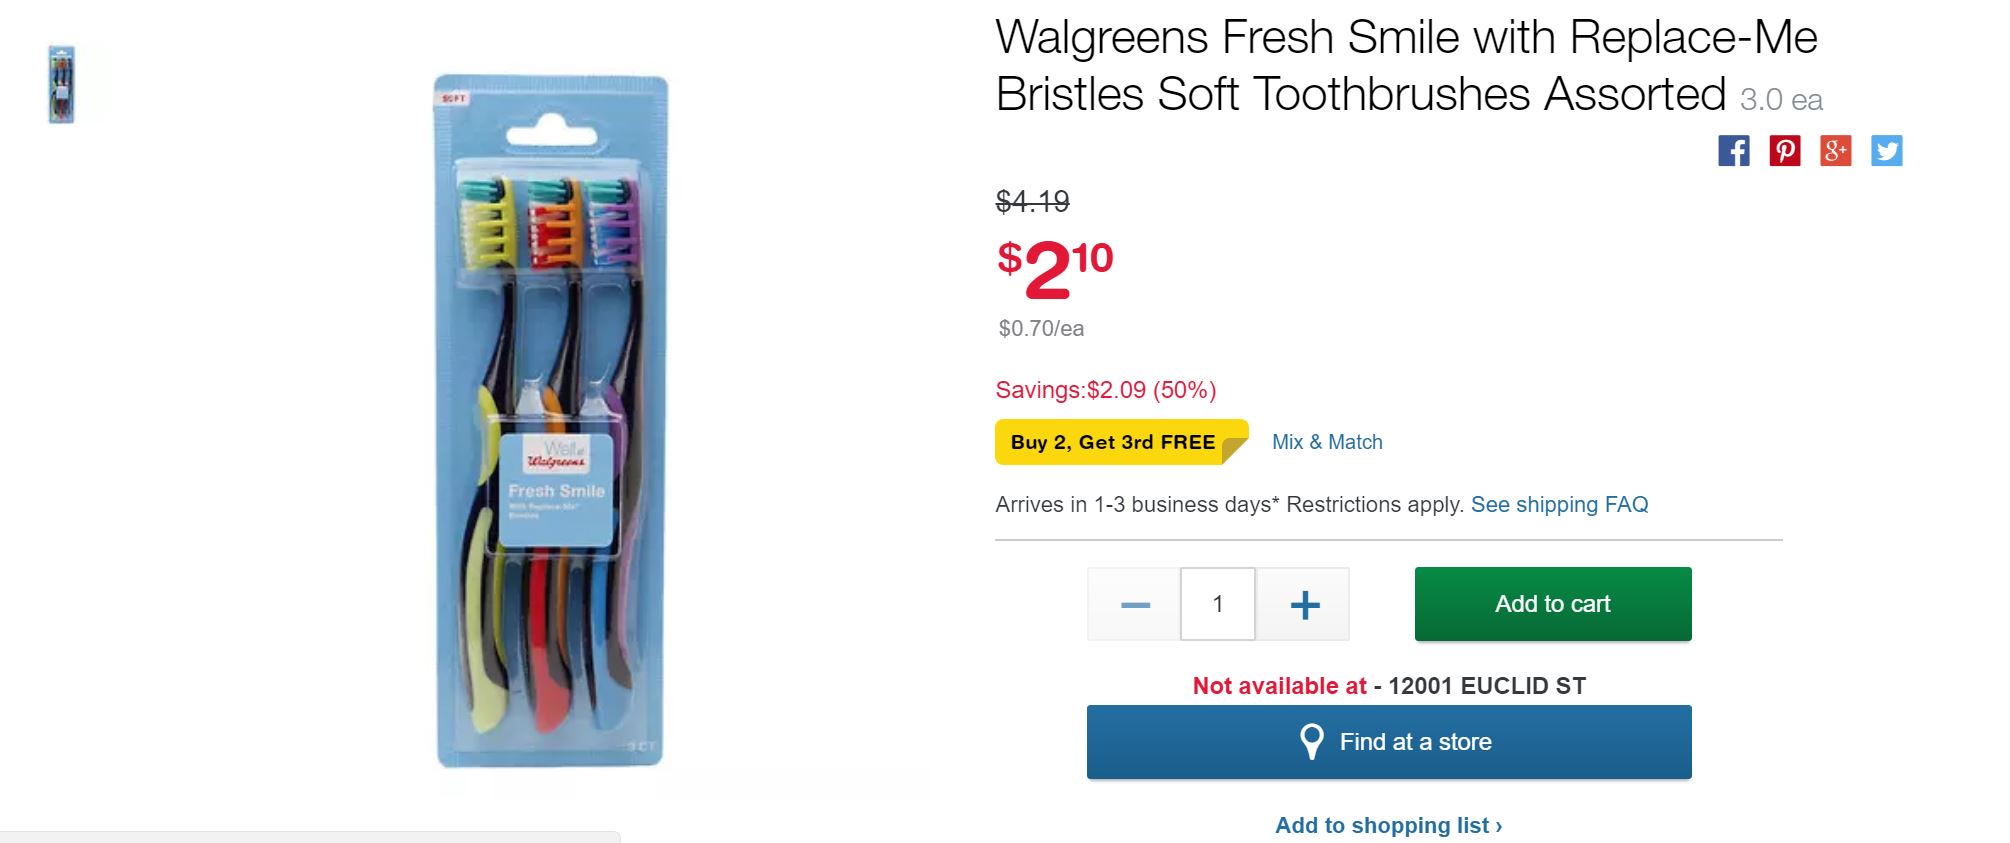
Task: Add toothbrushes to cart
Action: [x=1552, y=604]
